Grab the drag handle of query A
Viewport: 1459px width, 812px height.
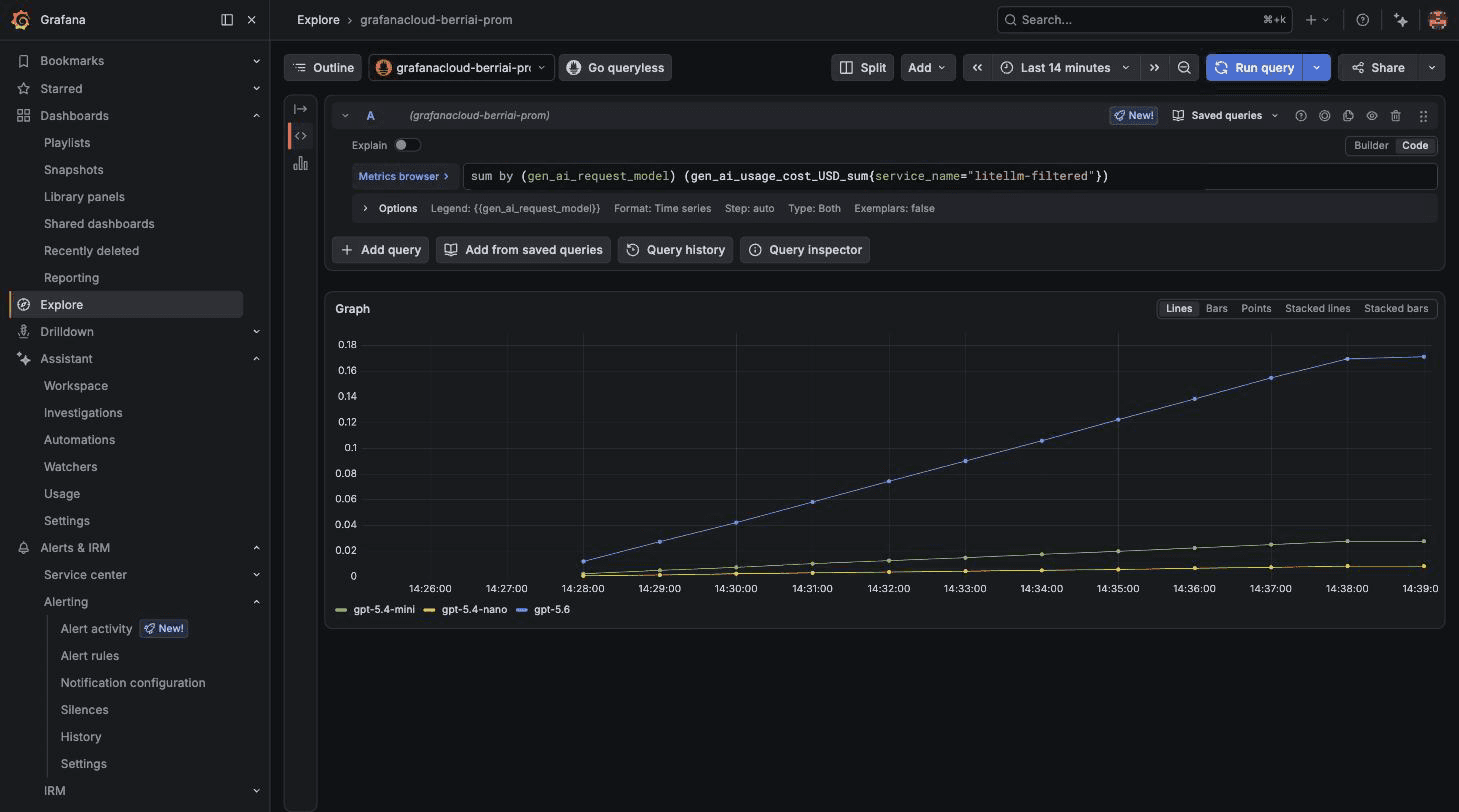[x=1423, y=116]
